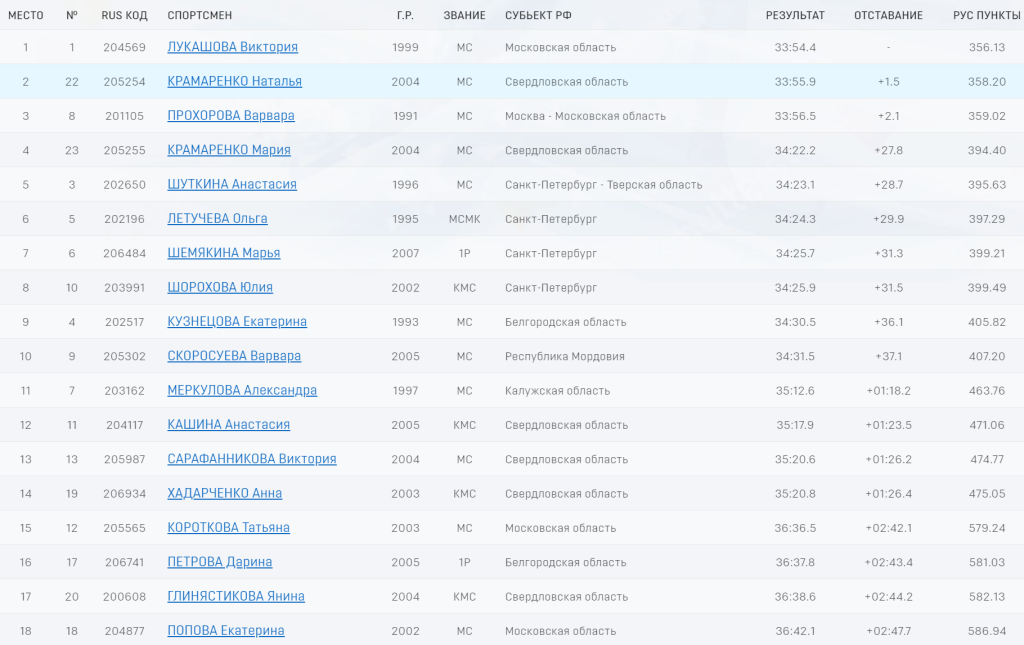Open ГЛИНЯСТИКОВА Янина athlete page
This screenshot has height=645, width=1024.
coord(236,596)
